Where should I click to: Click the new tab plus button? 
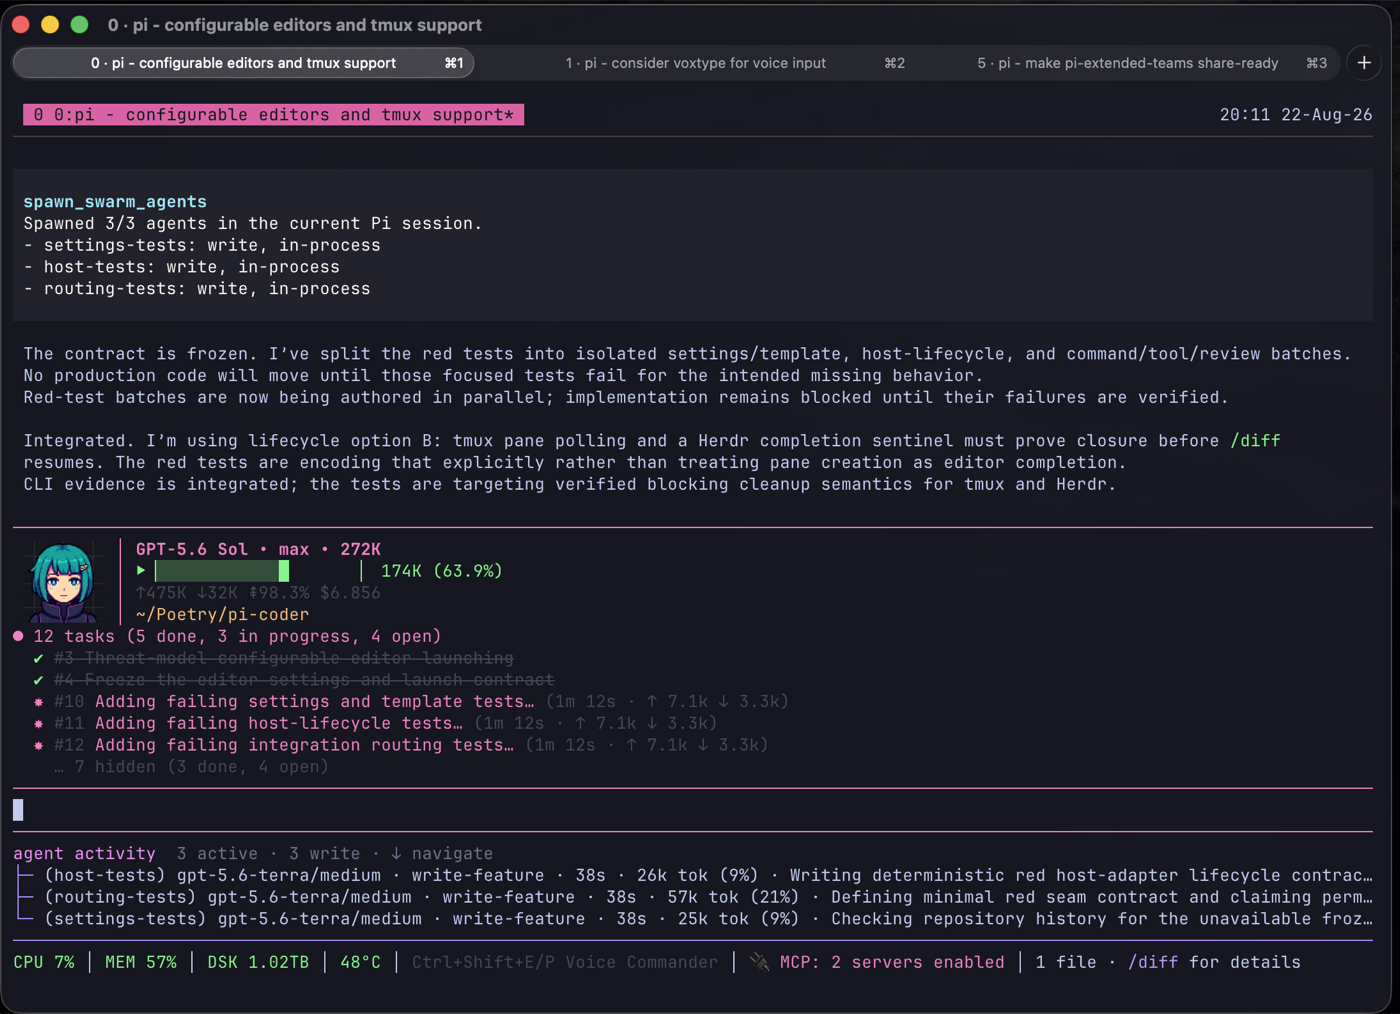1364,63
